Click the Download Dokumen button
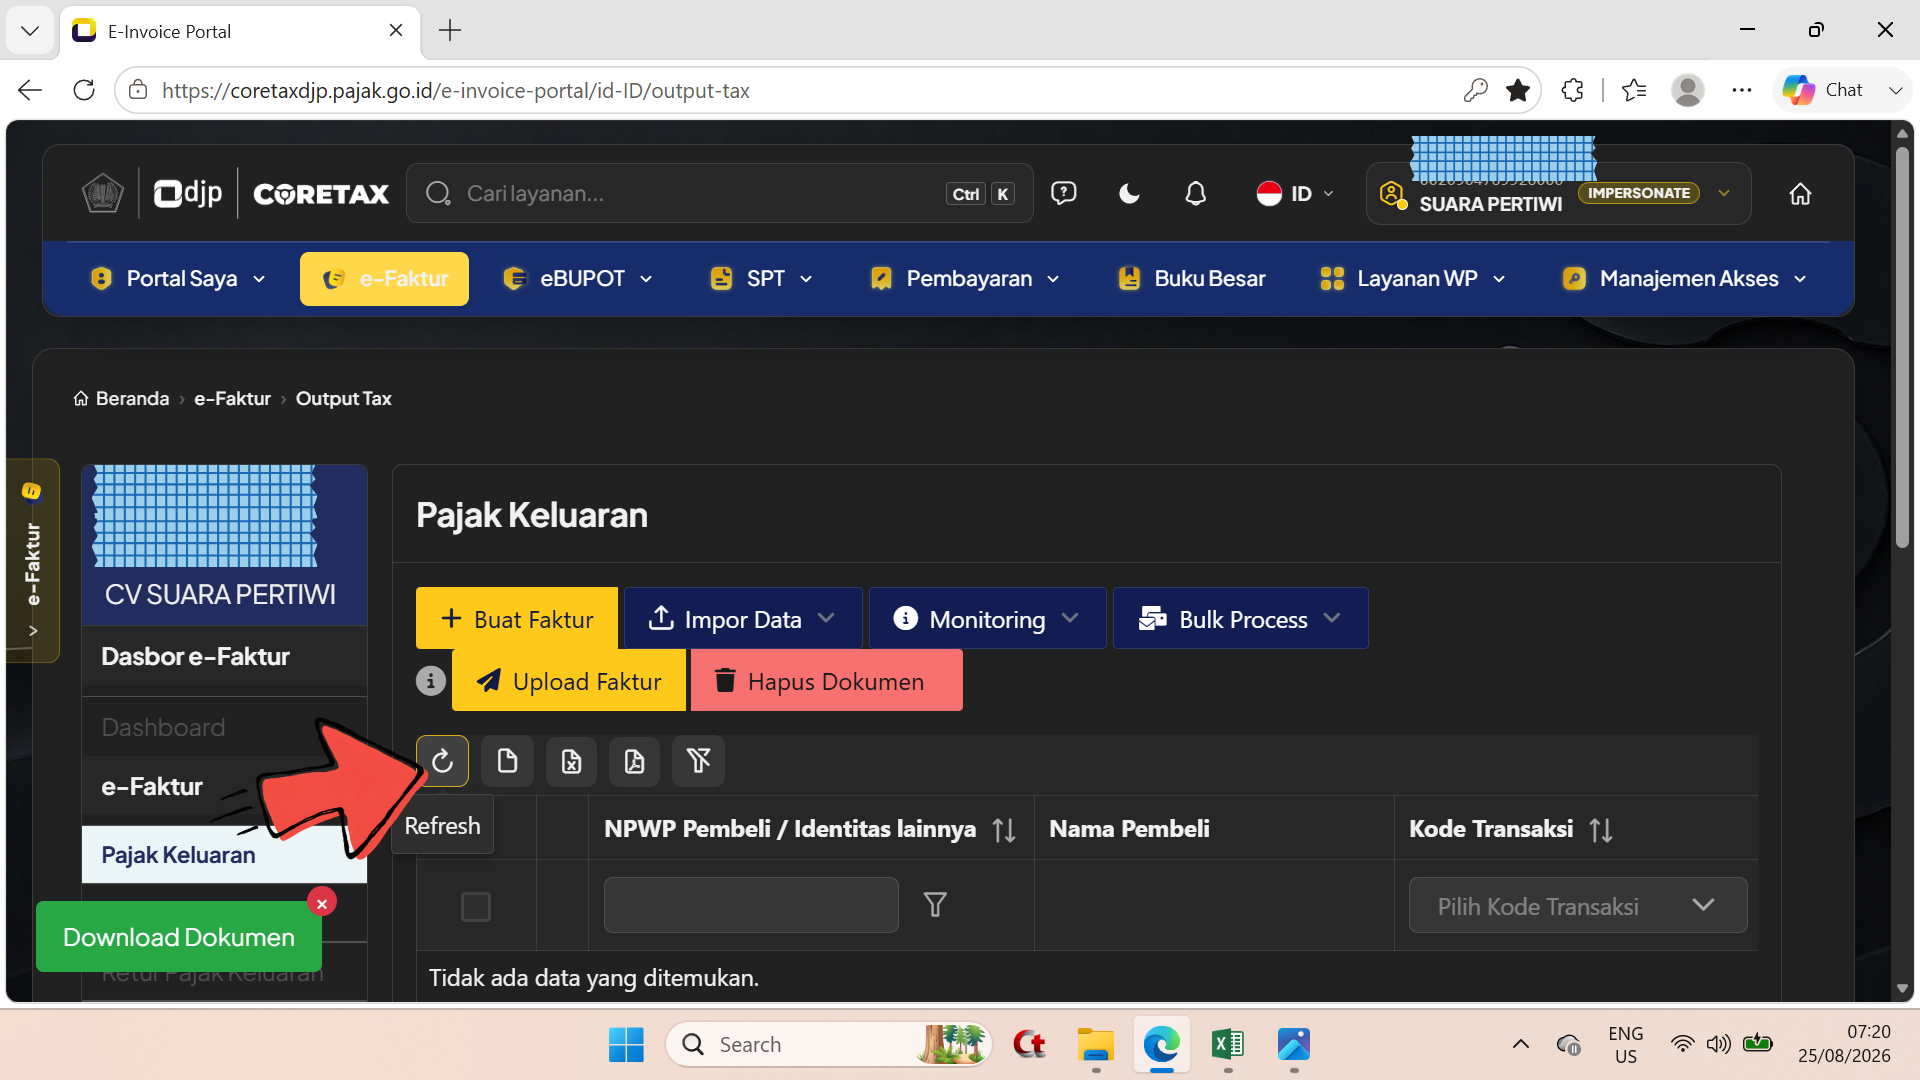 179,937
